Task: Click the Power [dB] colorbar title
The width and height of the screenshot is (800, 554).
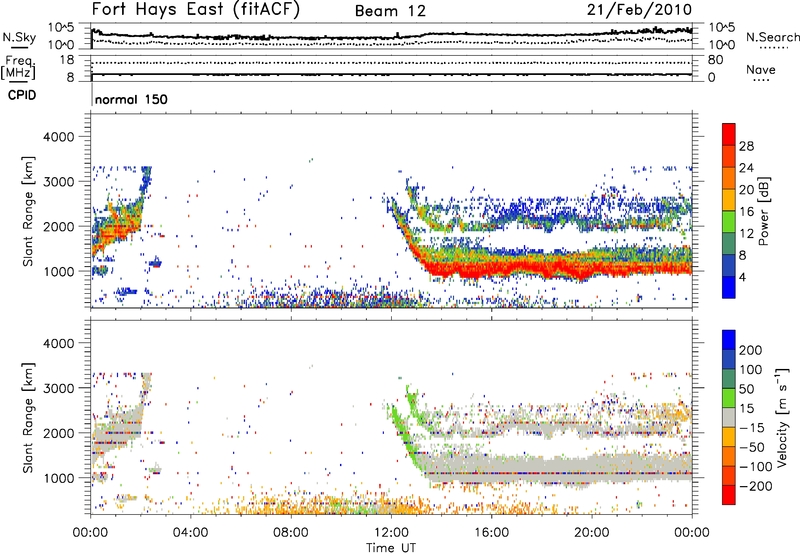Action: tap(764, 211)
